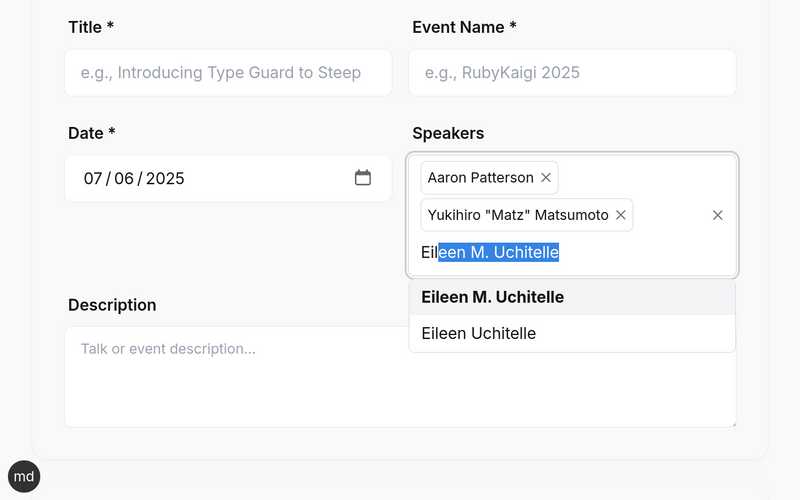Open the calendar picker in Date field
The height and width of the screenshot is (500, 800).
(x=363, y=178)
